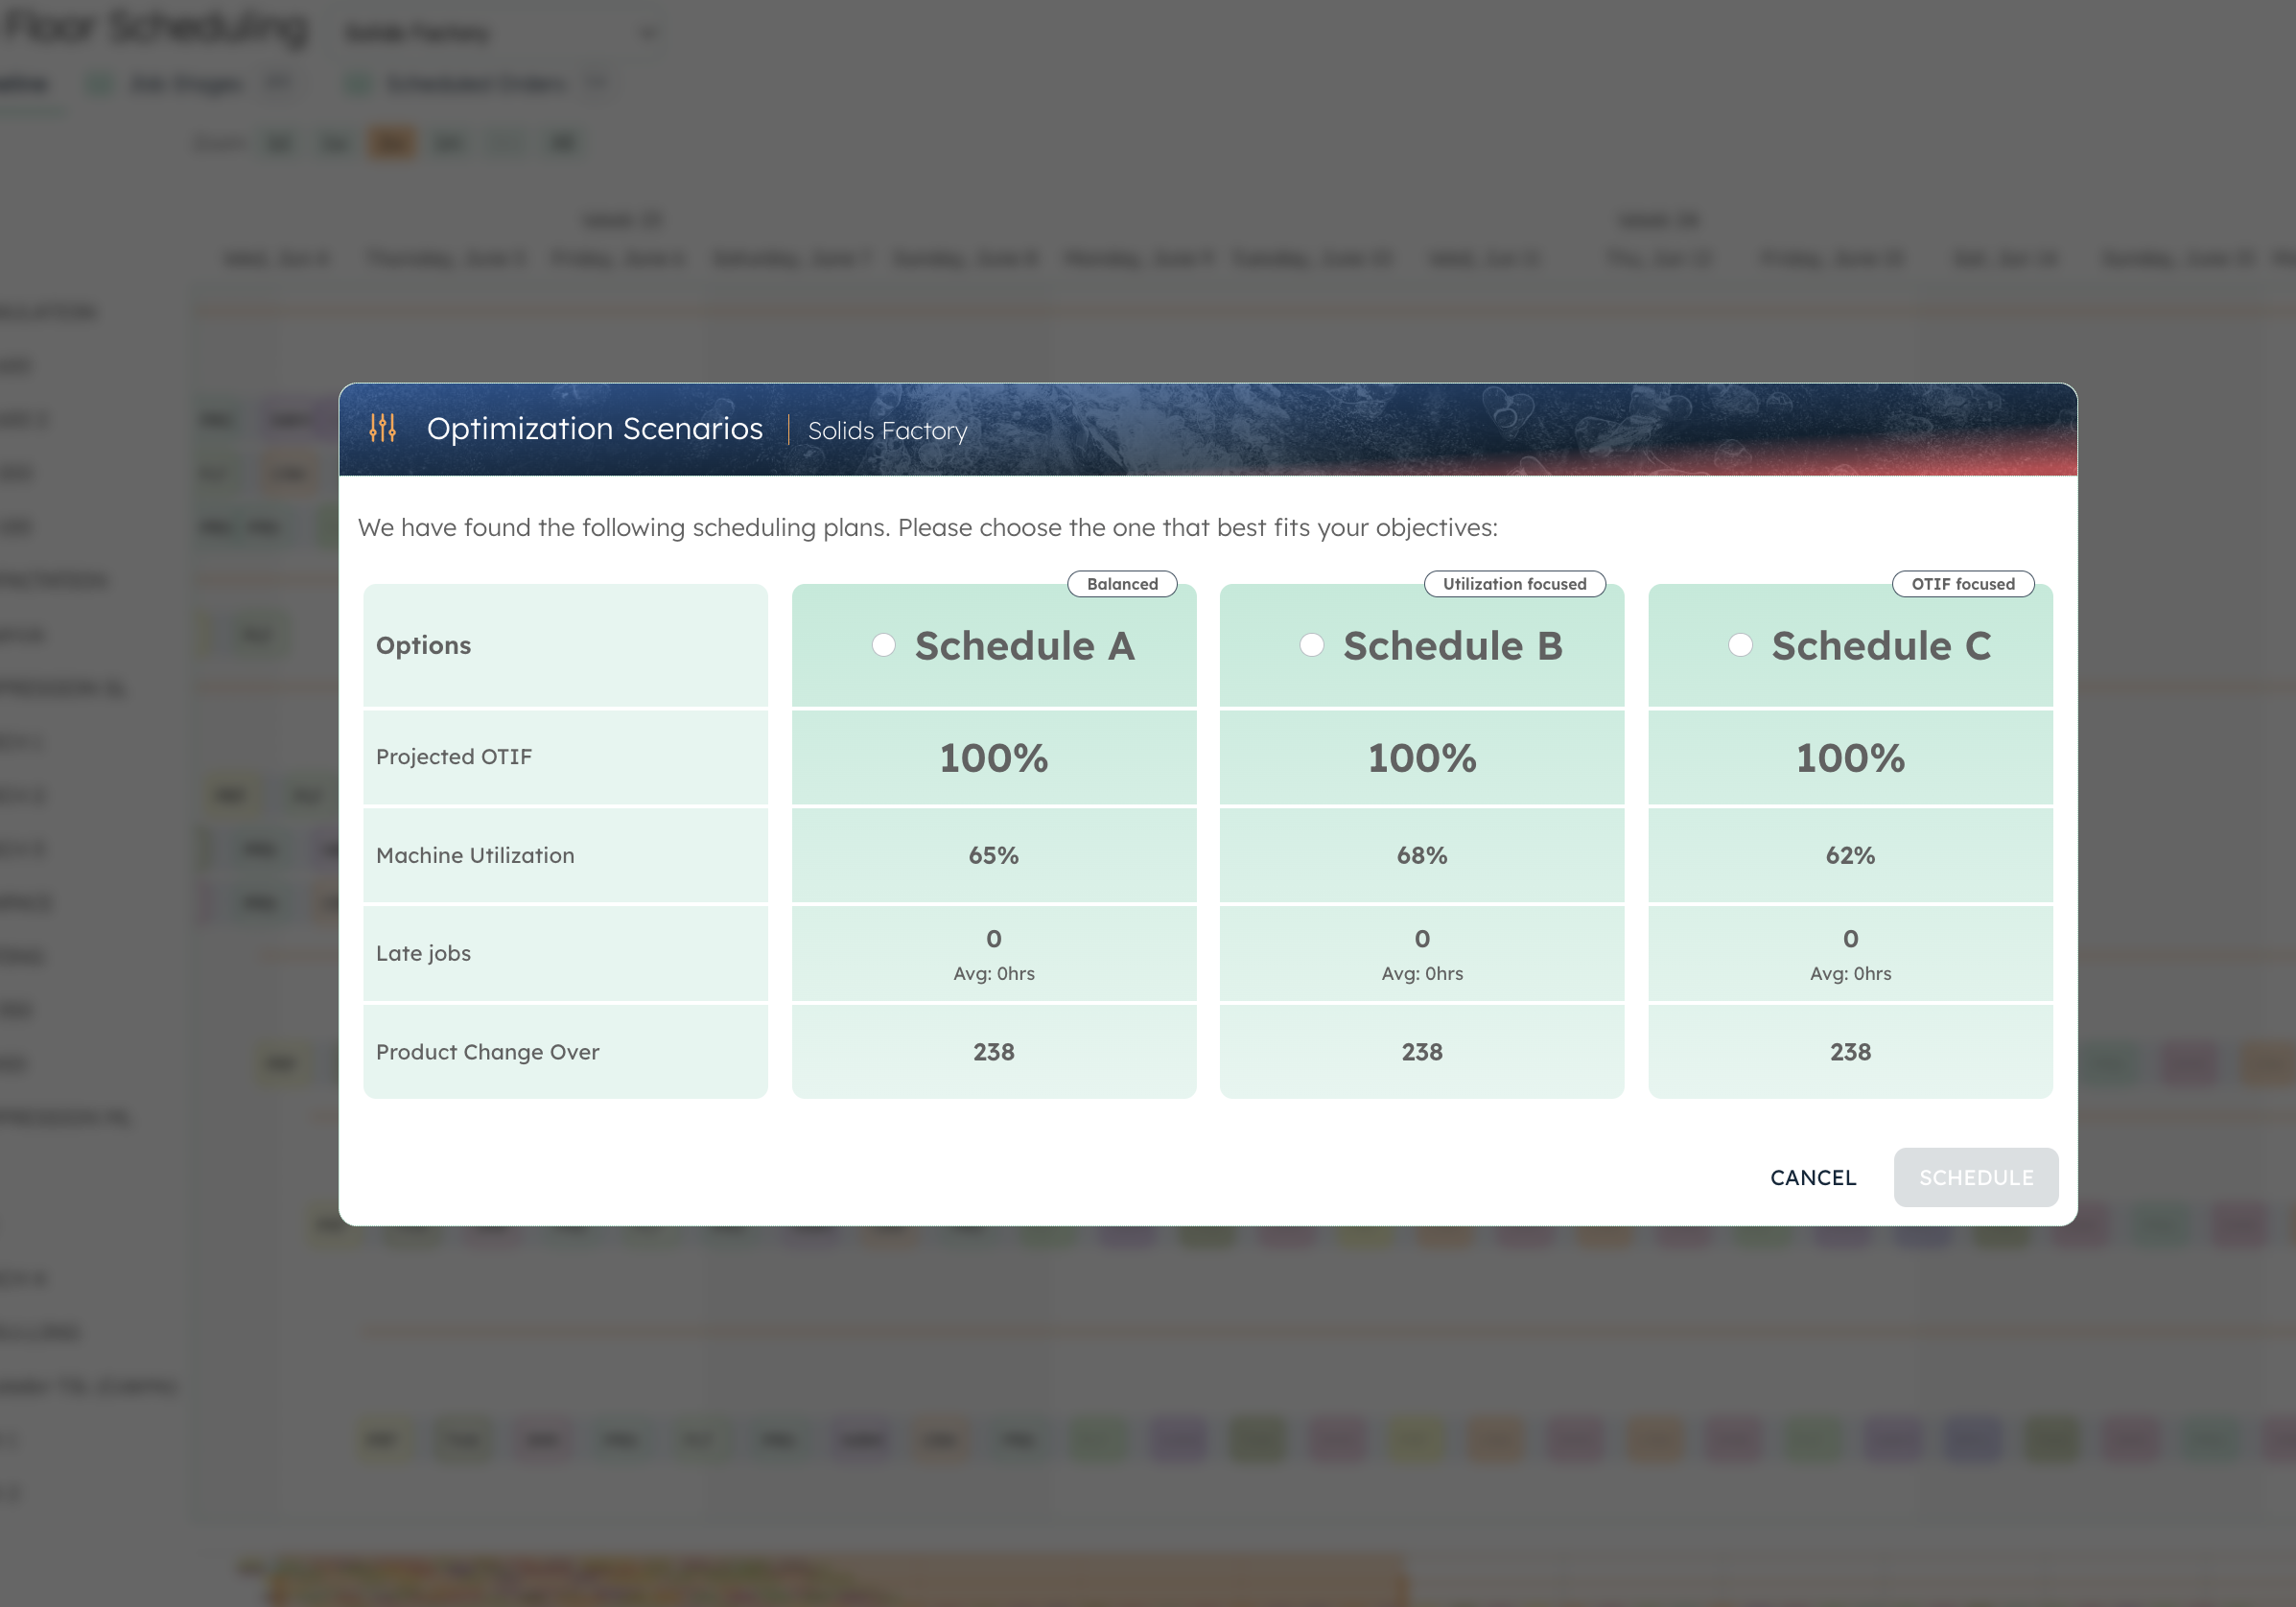Click the Late jobs row label
Screen dimensions: 2296x1607
point(423,953)
